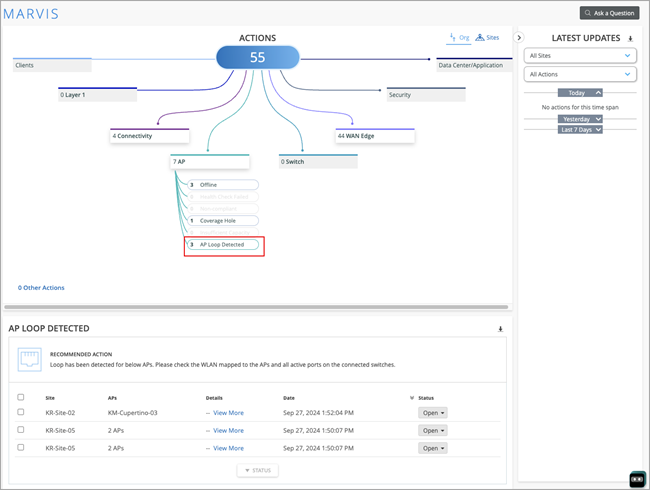Viewport: 650px width, 490px height.
Task: Click View More for KM-Cupertino-03
Action: [x=228, y=413]
